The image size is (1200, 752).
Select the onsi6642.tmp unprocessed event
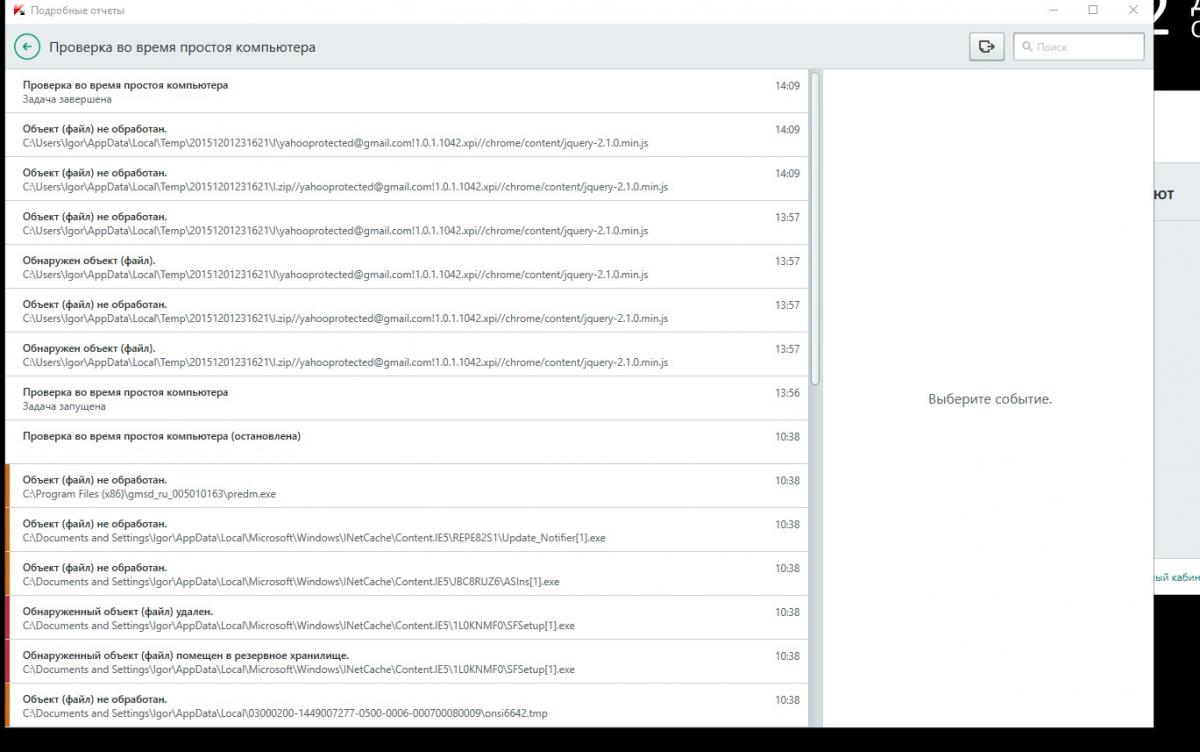coord(407,706)
